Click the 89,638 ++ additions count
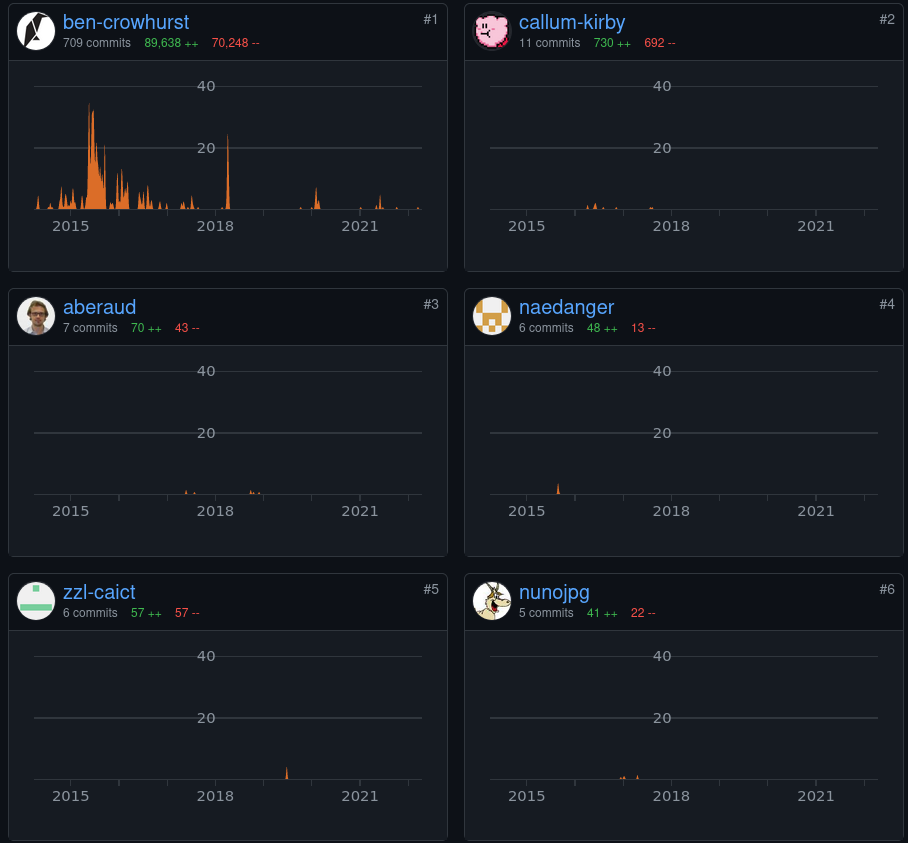Screen dimensions: 908x843 click(x=171, y=43)
